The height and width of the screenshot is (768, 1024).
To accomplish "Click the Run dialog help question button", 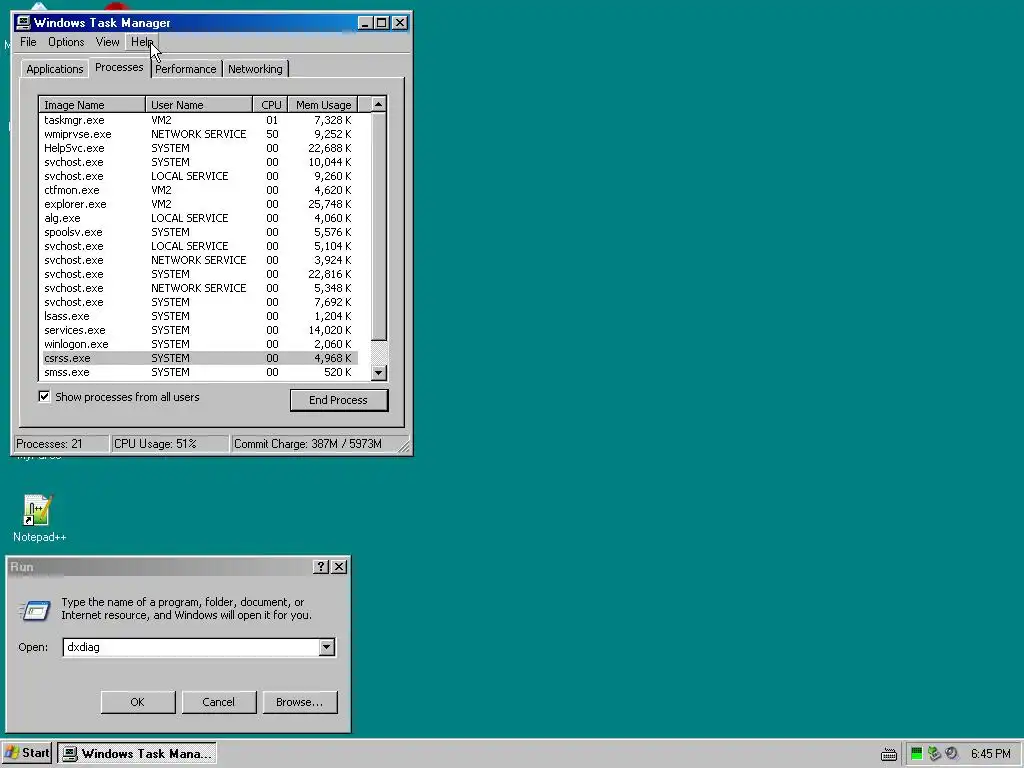I will 321,567.
